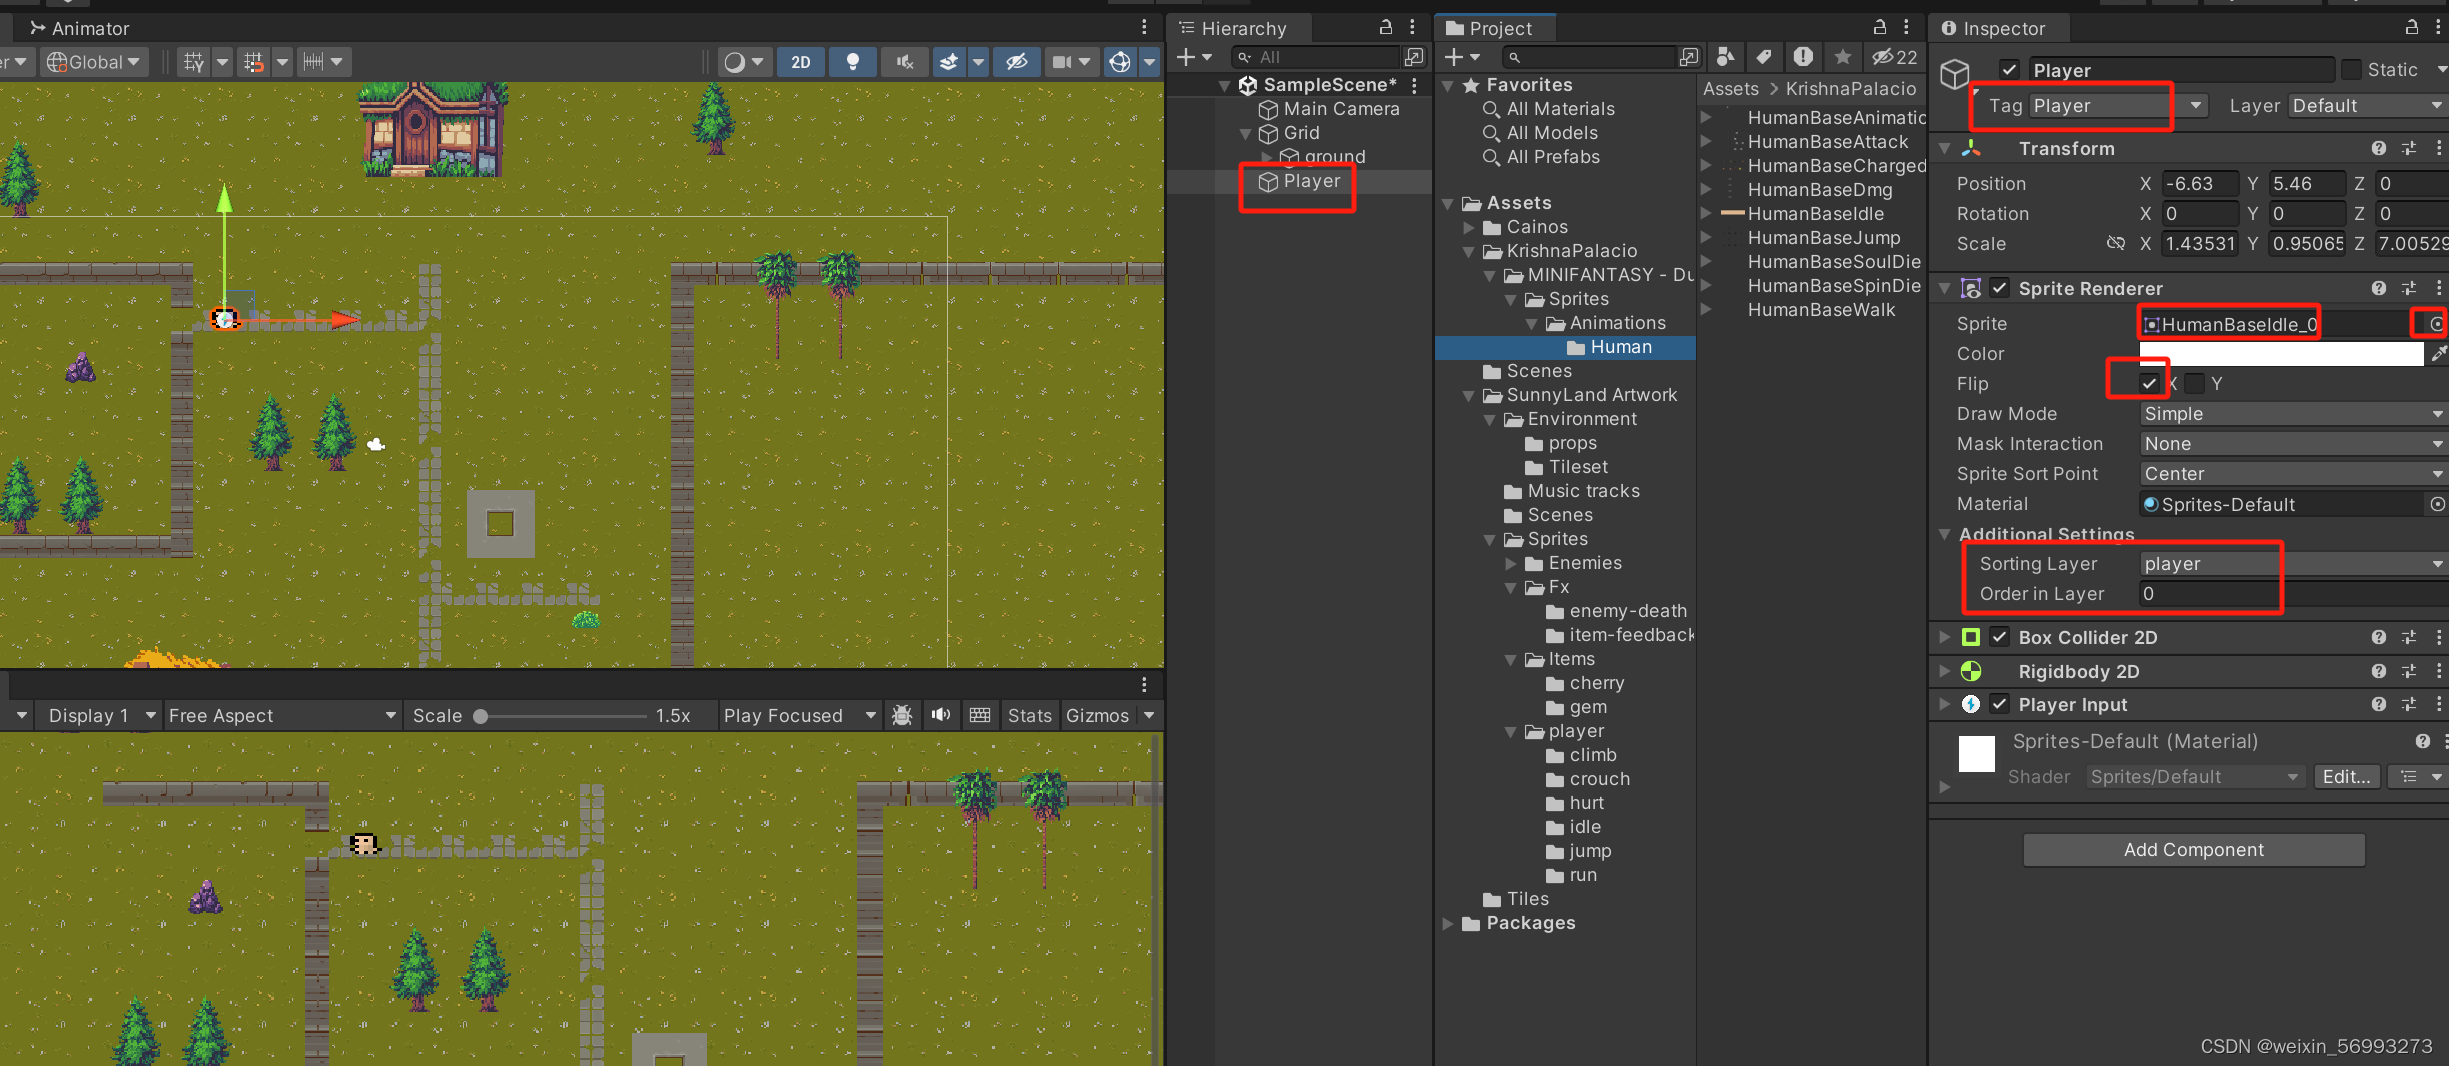Click the Add Component button

click(x=2194, y=850)
